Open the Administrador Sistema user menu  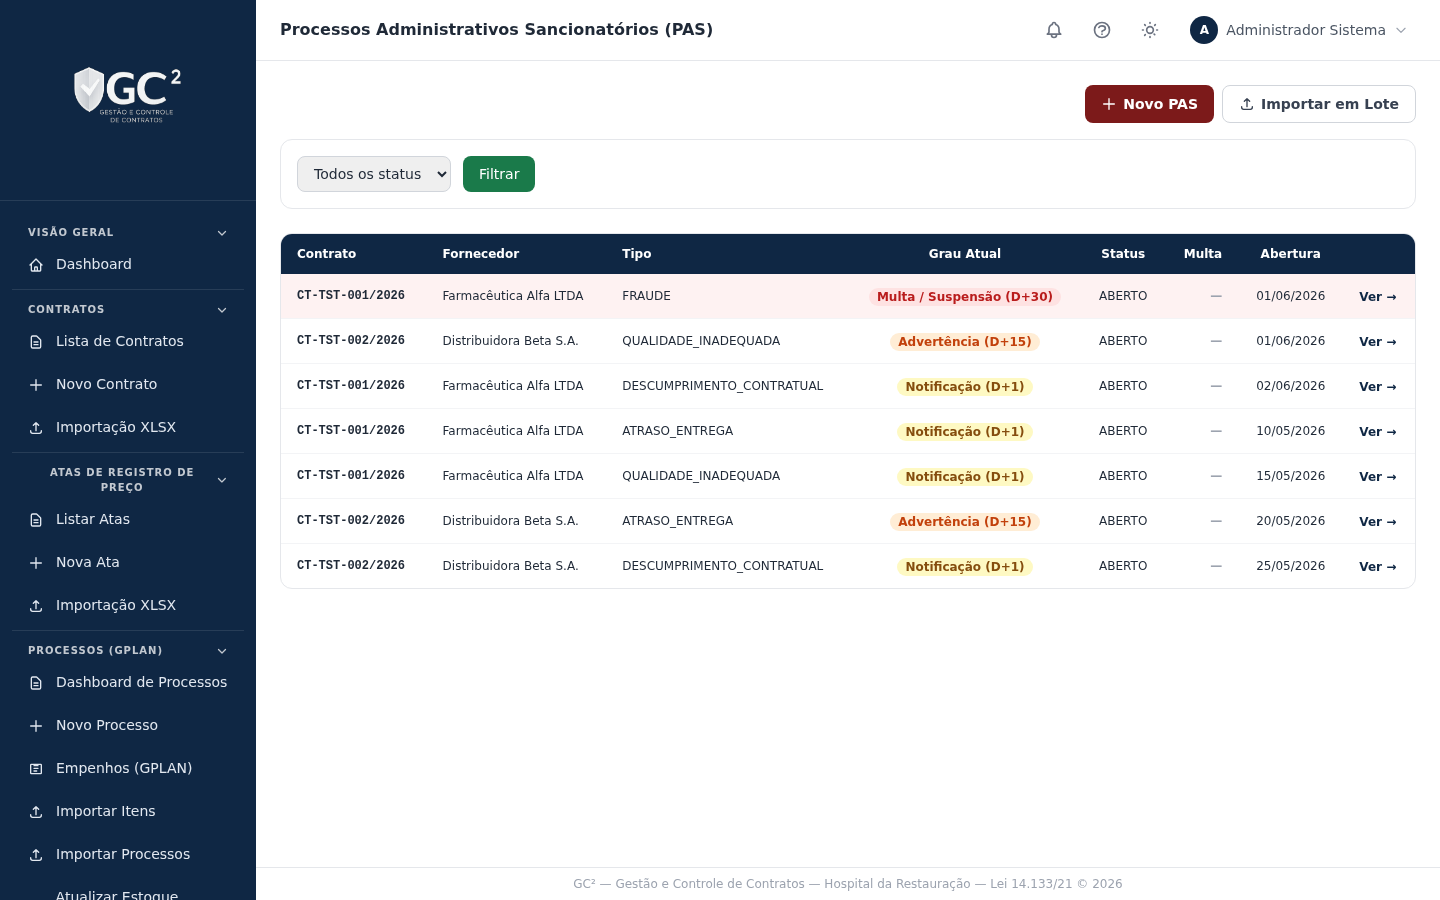point(1298,30)
